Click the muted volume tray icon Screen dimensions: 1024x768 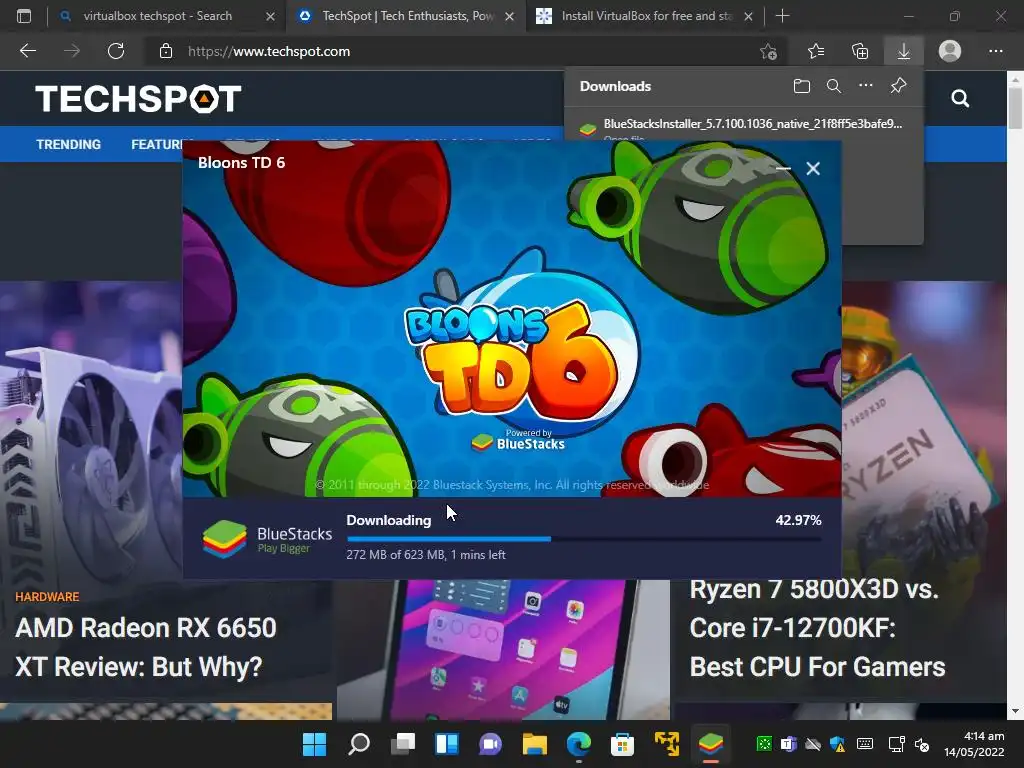921,744
